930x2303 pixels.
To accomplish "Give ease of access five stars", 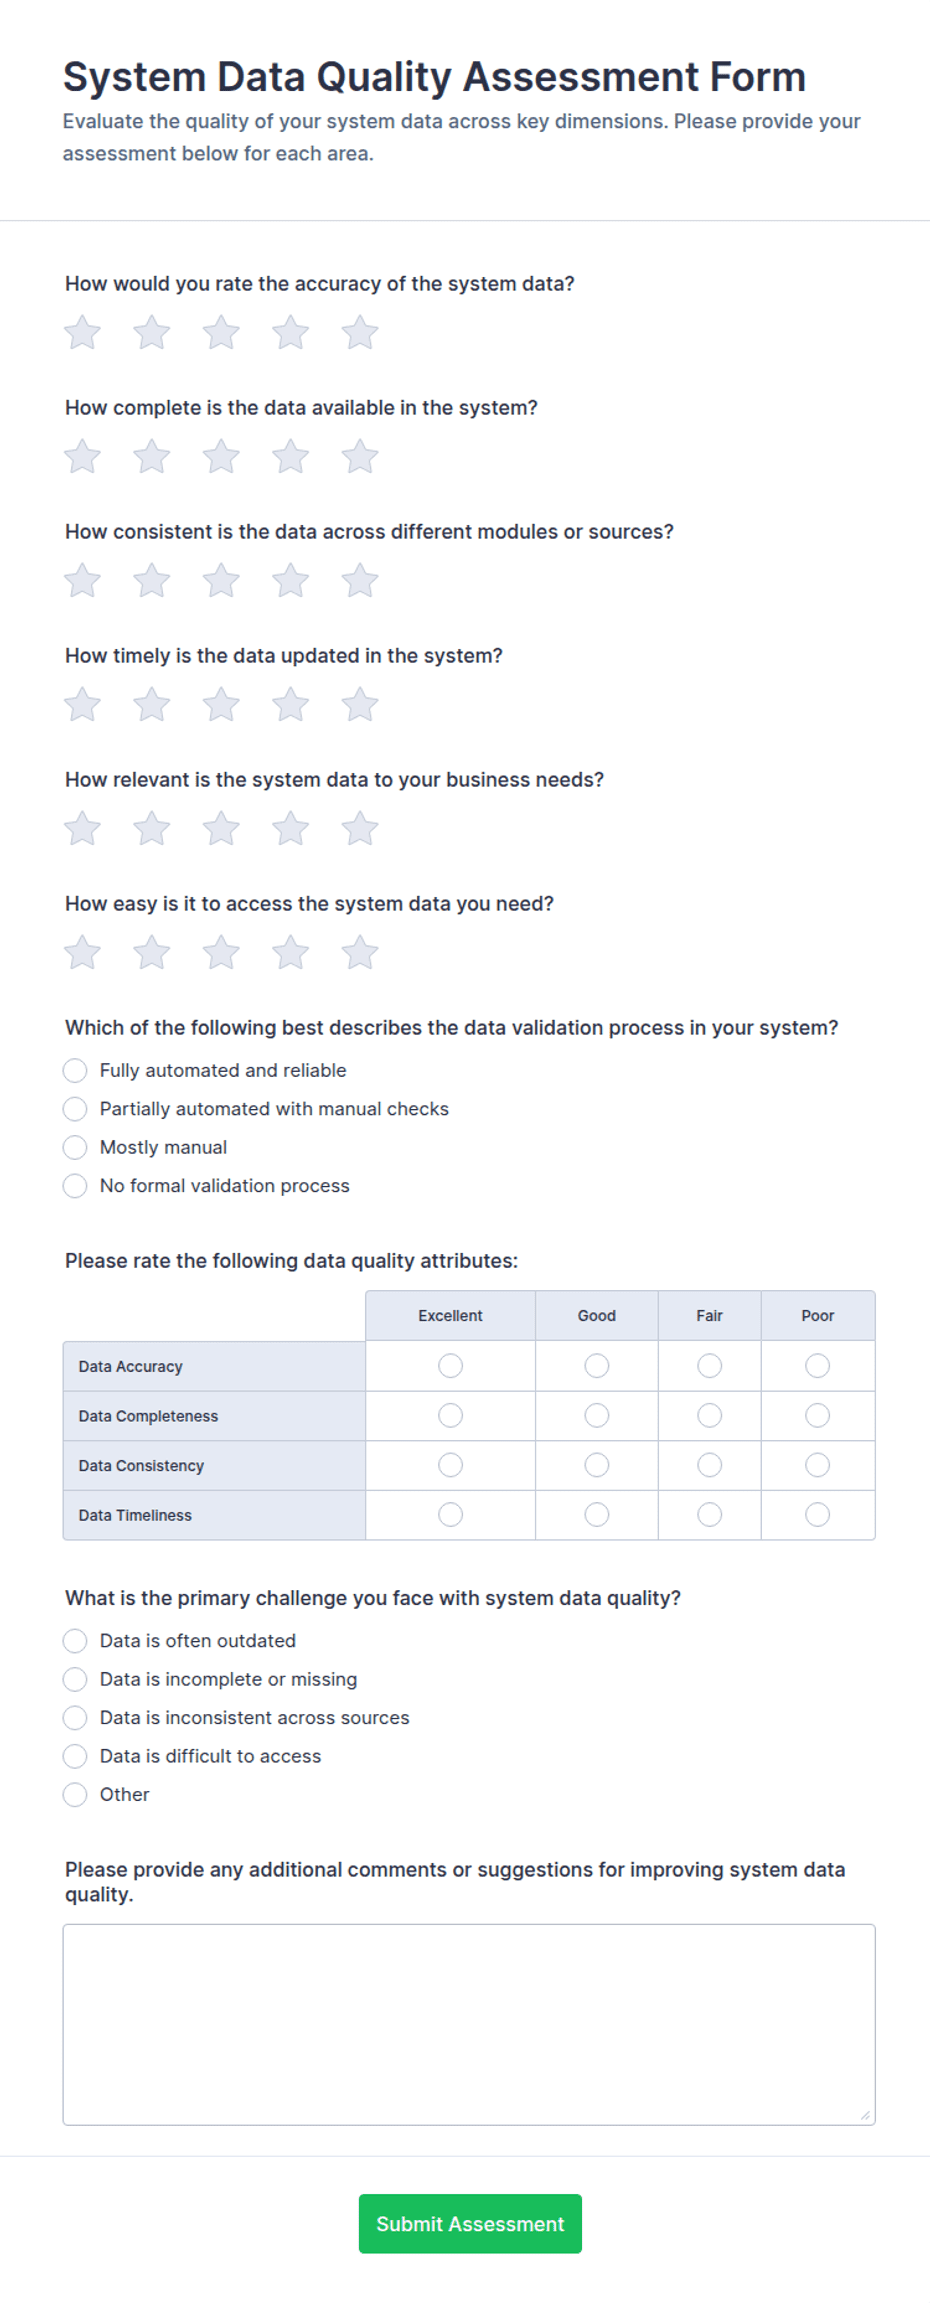I will pos(360,953).
